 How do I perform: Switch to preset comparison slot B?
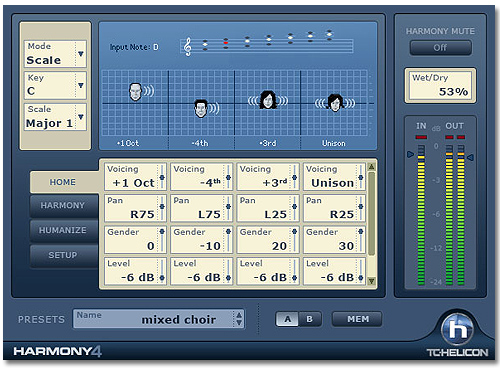[310, 319]
